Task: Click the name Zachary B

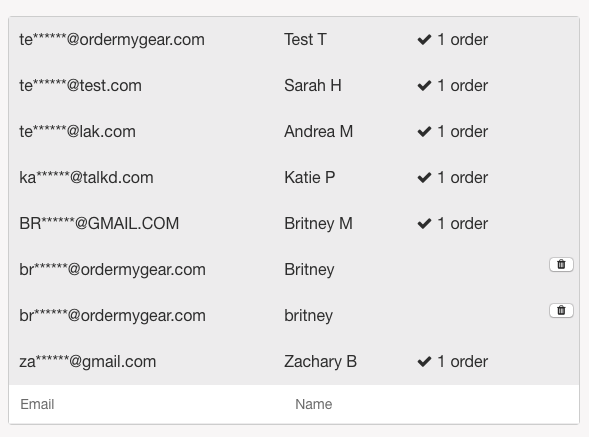Action: [320, 362]
